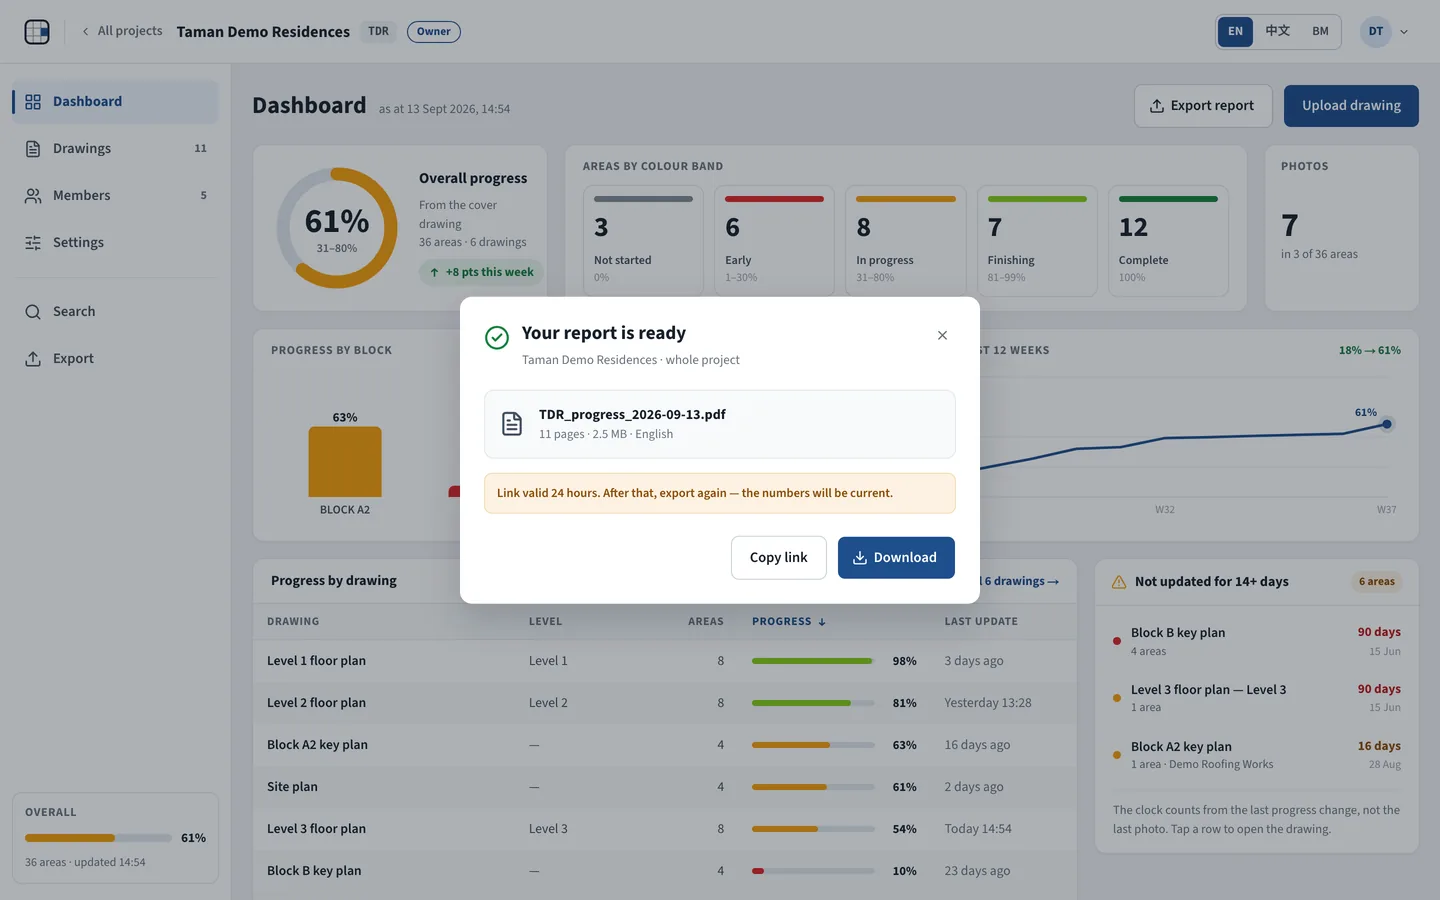Click the 98% progress bar for Level 1
The height and width of the screenshot is (900, 1440).
tap(813, 661)
